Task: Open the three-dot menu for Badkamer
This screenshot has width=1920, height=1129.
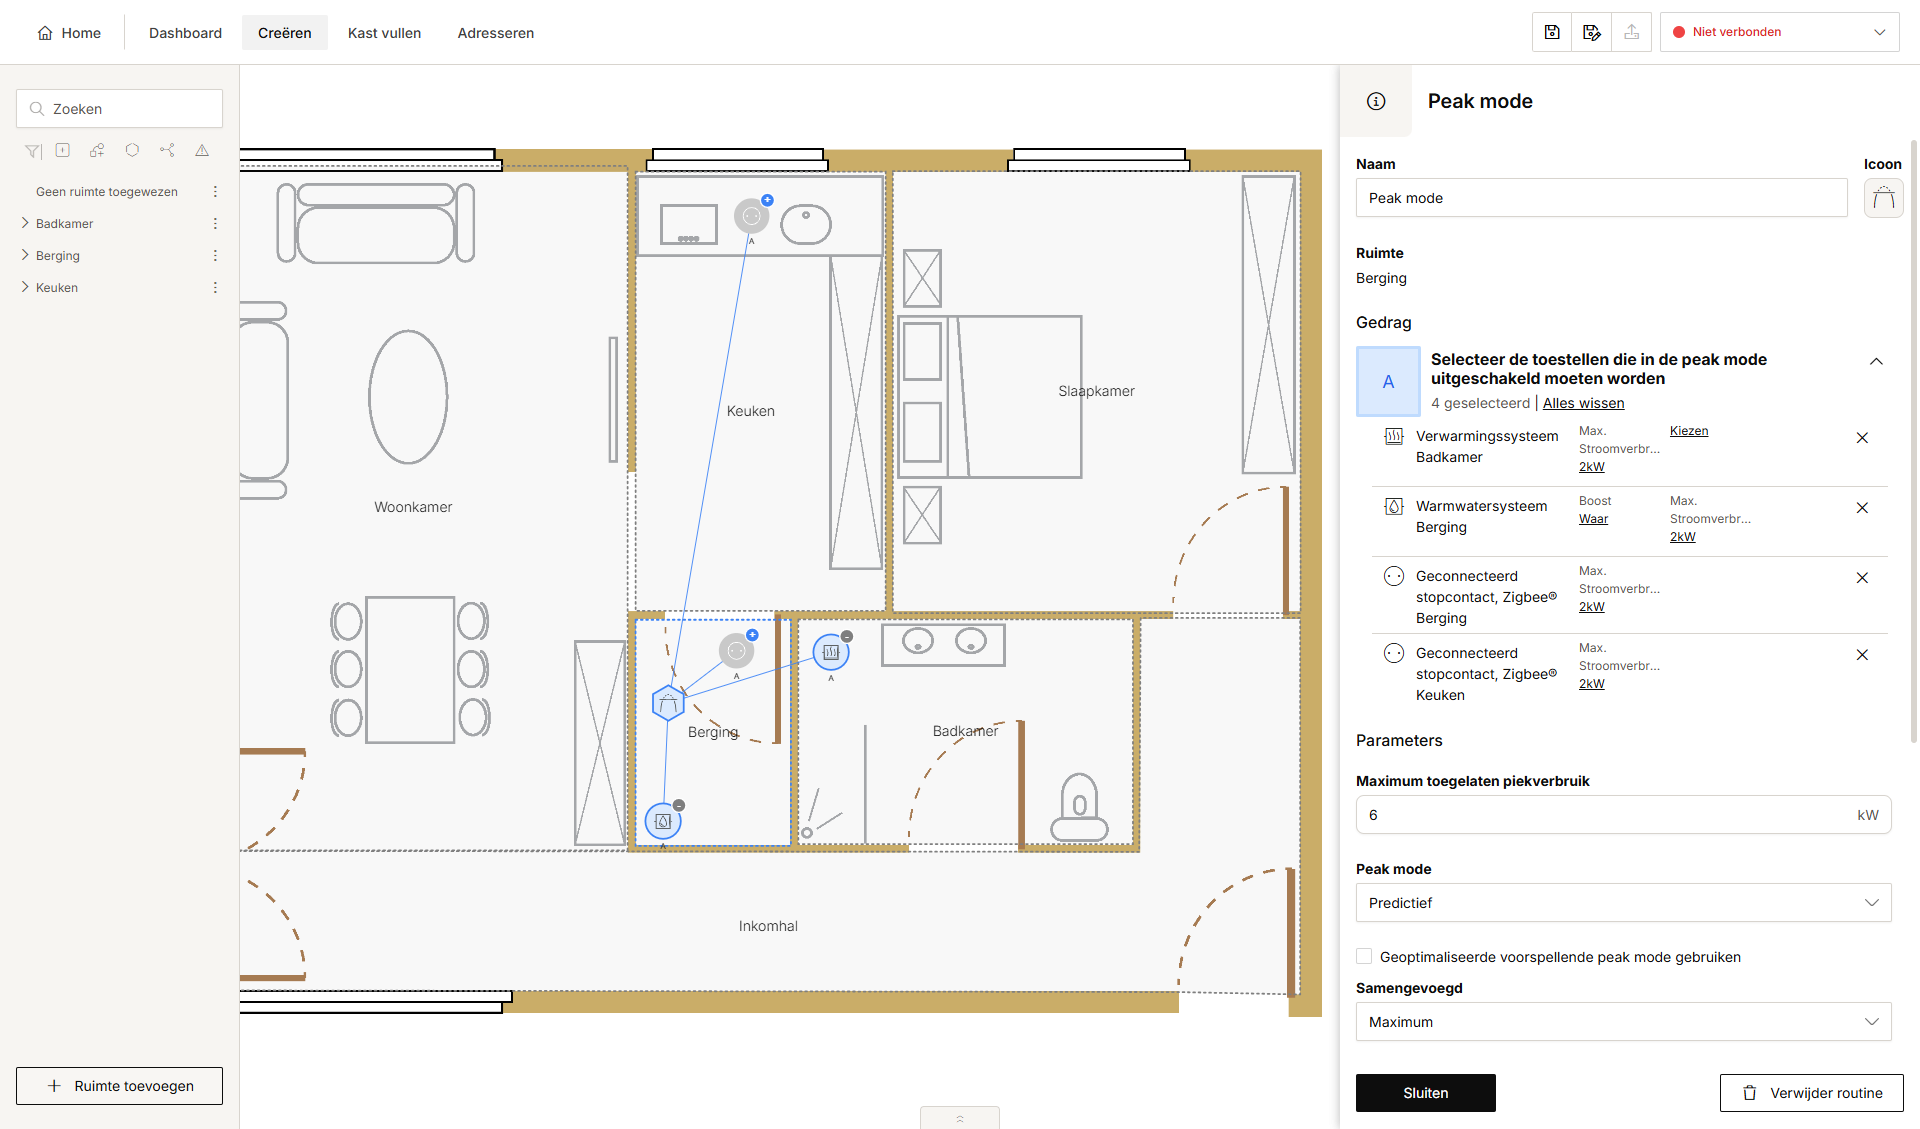Action: [215, 224]
